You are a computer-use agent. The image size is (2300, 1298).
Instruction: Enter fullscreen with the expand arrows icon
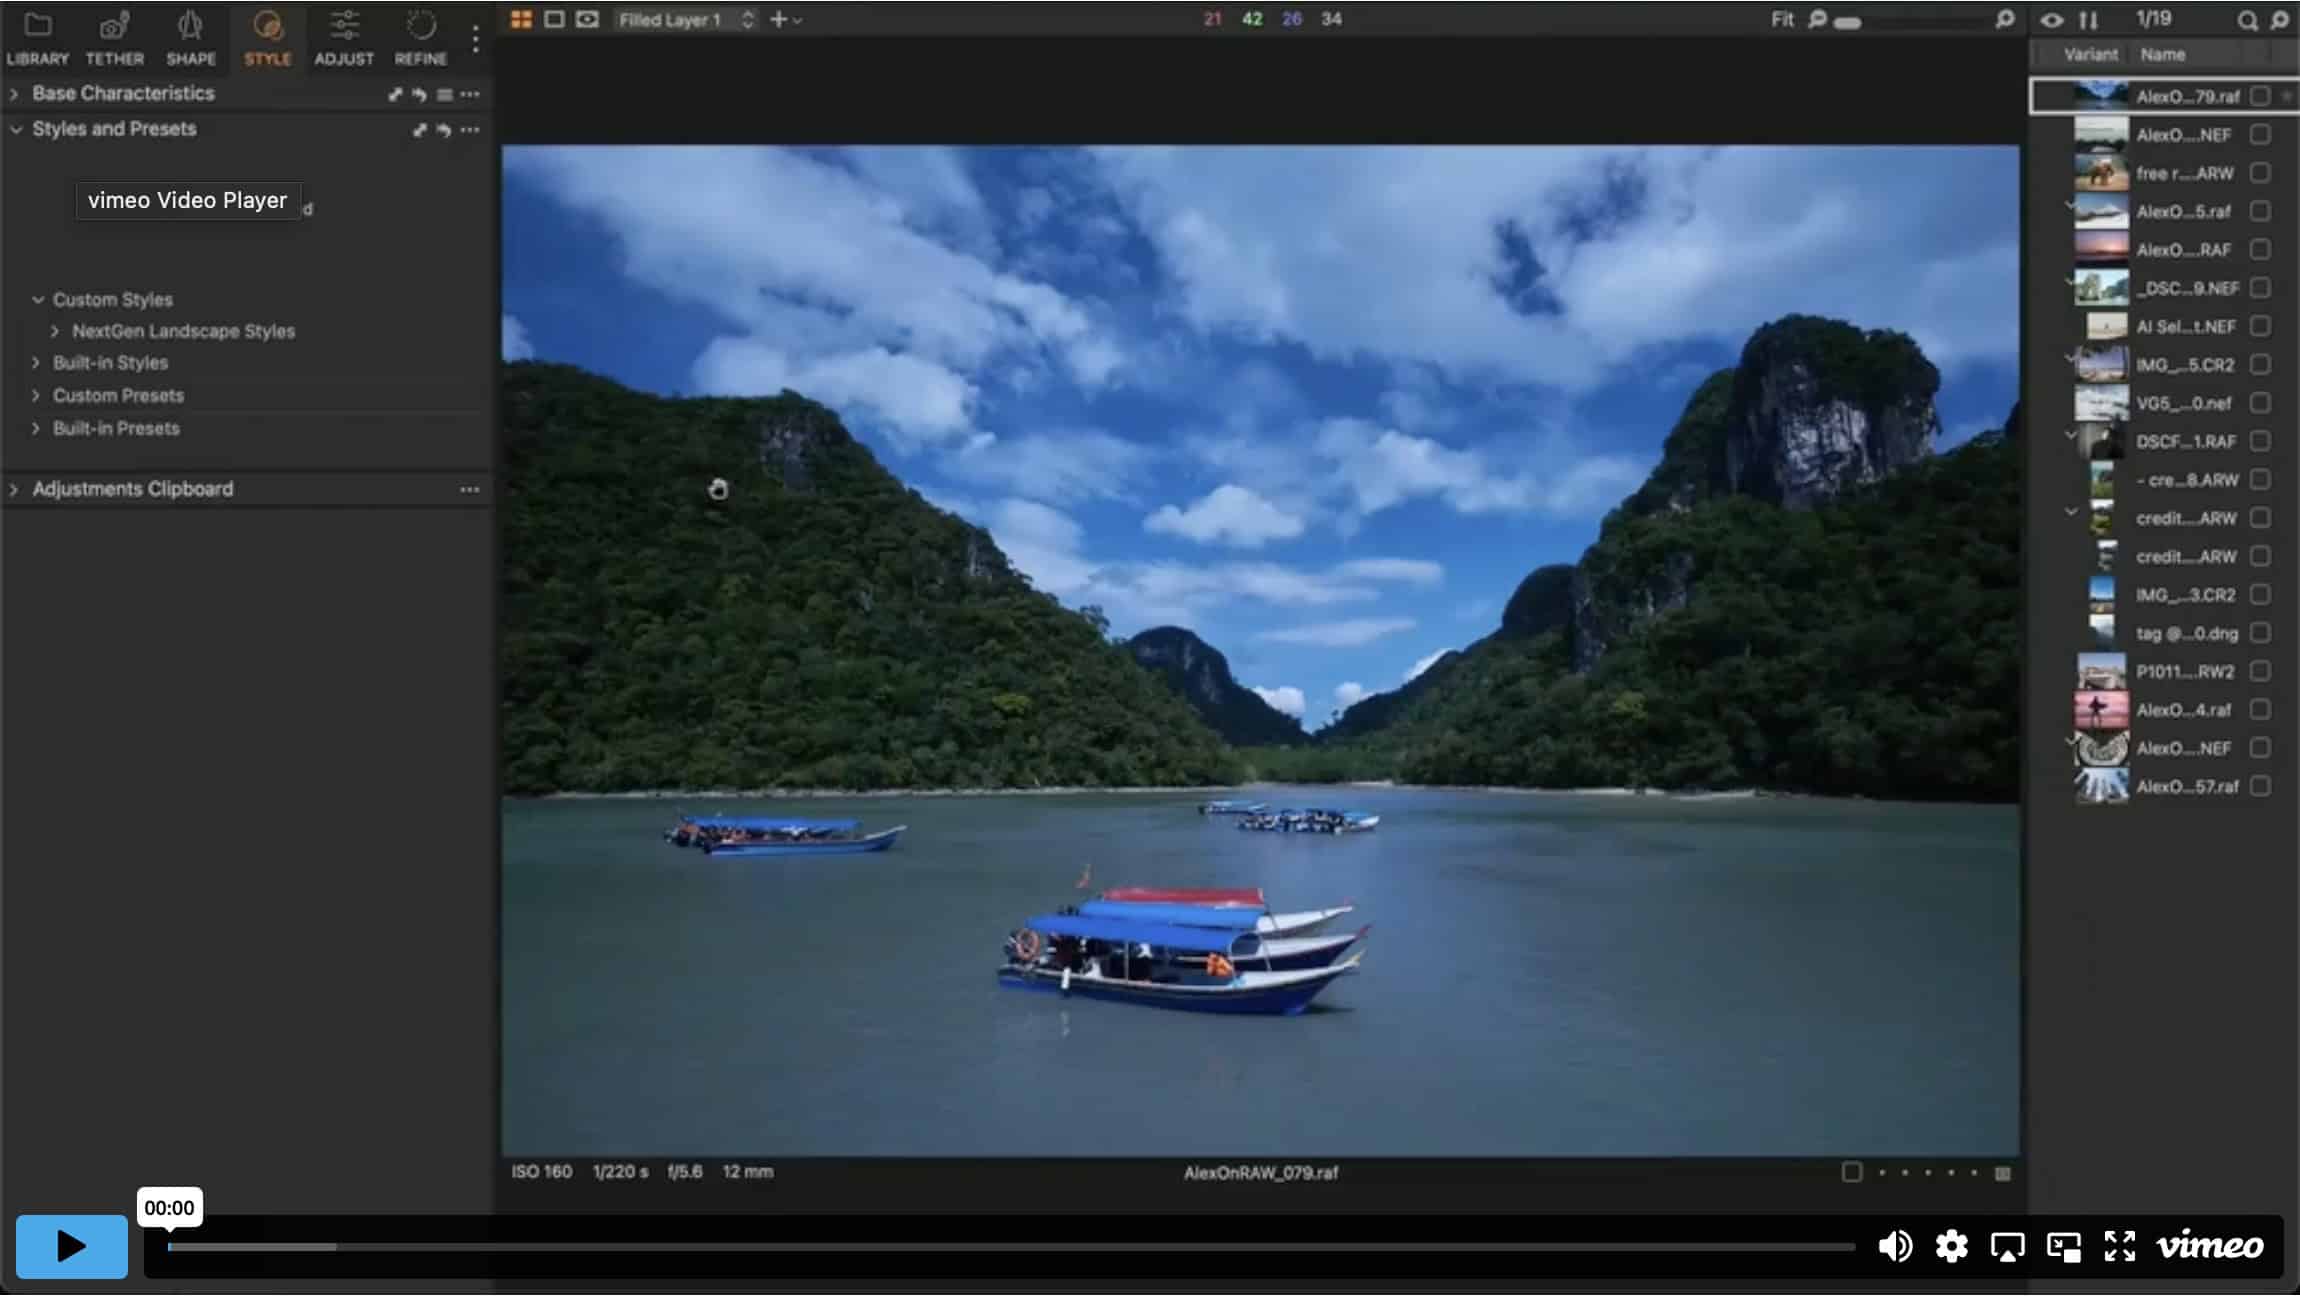[x=2119, y=1246]
